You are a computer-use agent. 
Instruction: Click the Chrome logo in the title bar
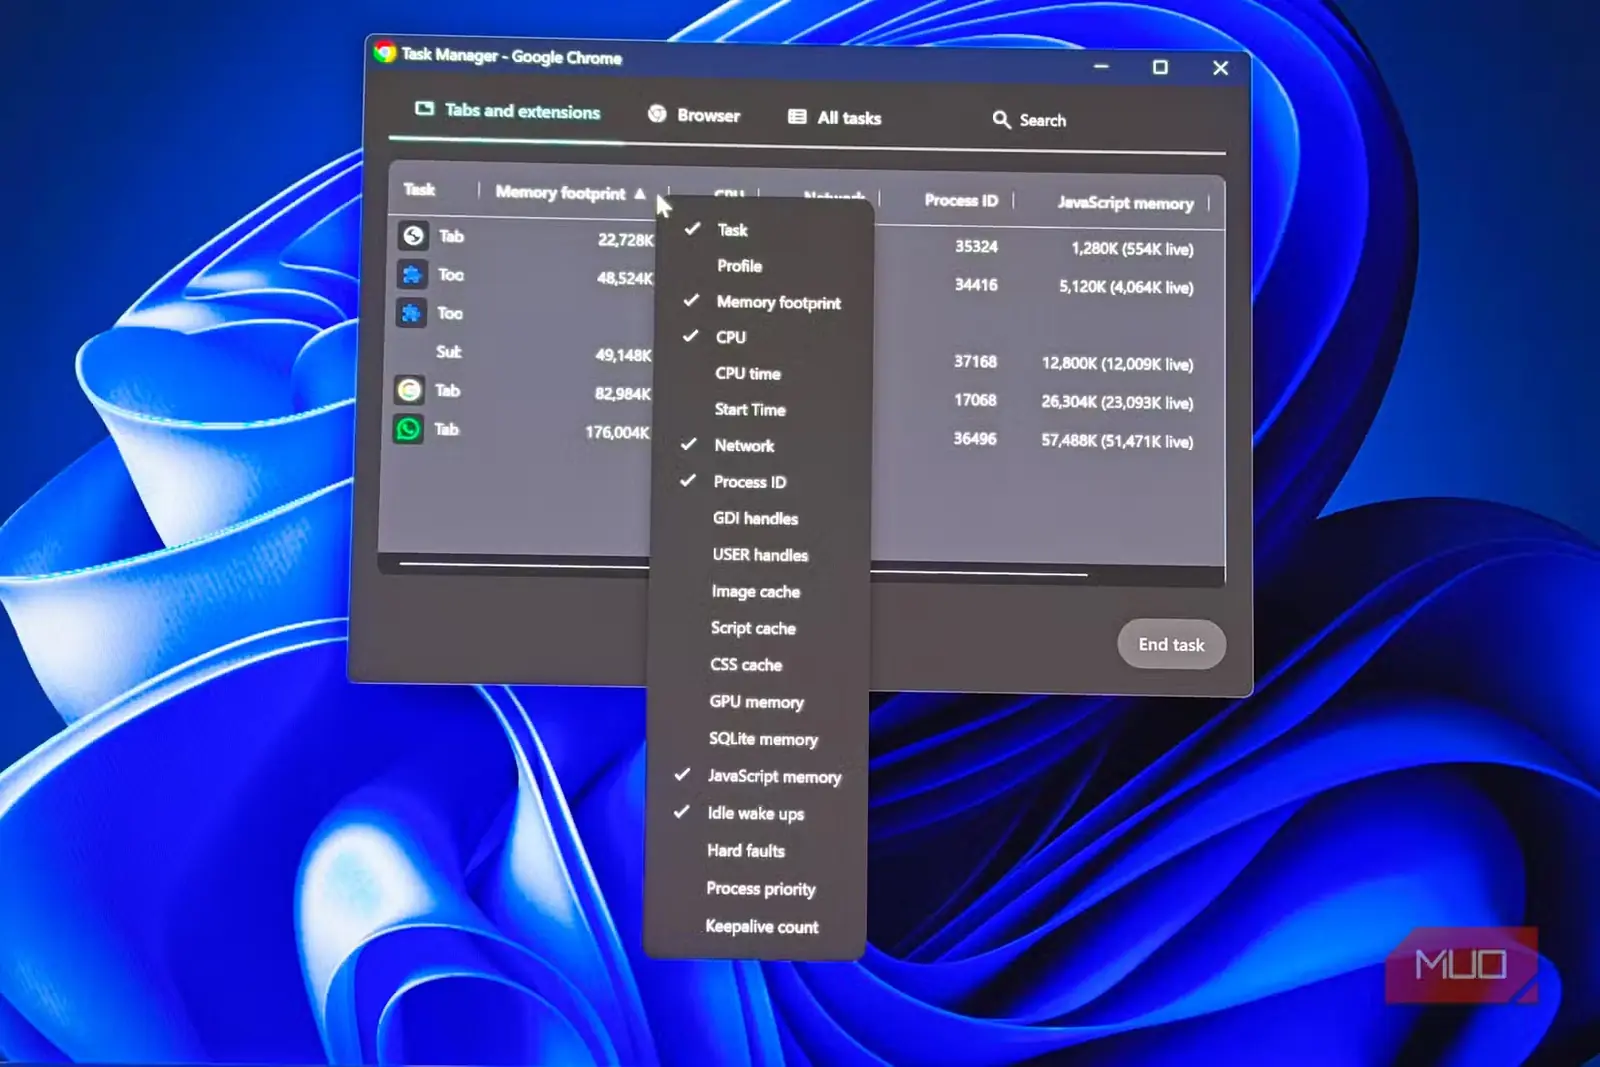coord(385,52)
